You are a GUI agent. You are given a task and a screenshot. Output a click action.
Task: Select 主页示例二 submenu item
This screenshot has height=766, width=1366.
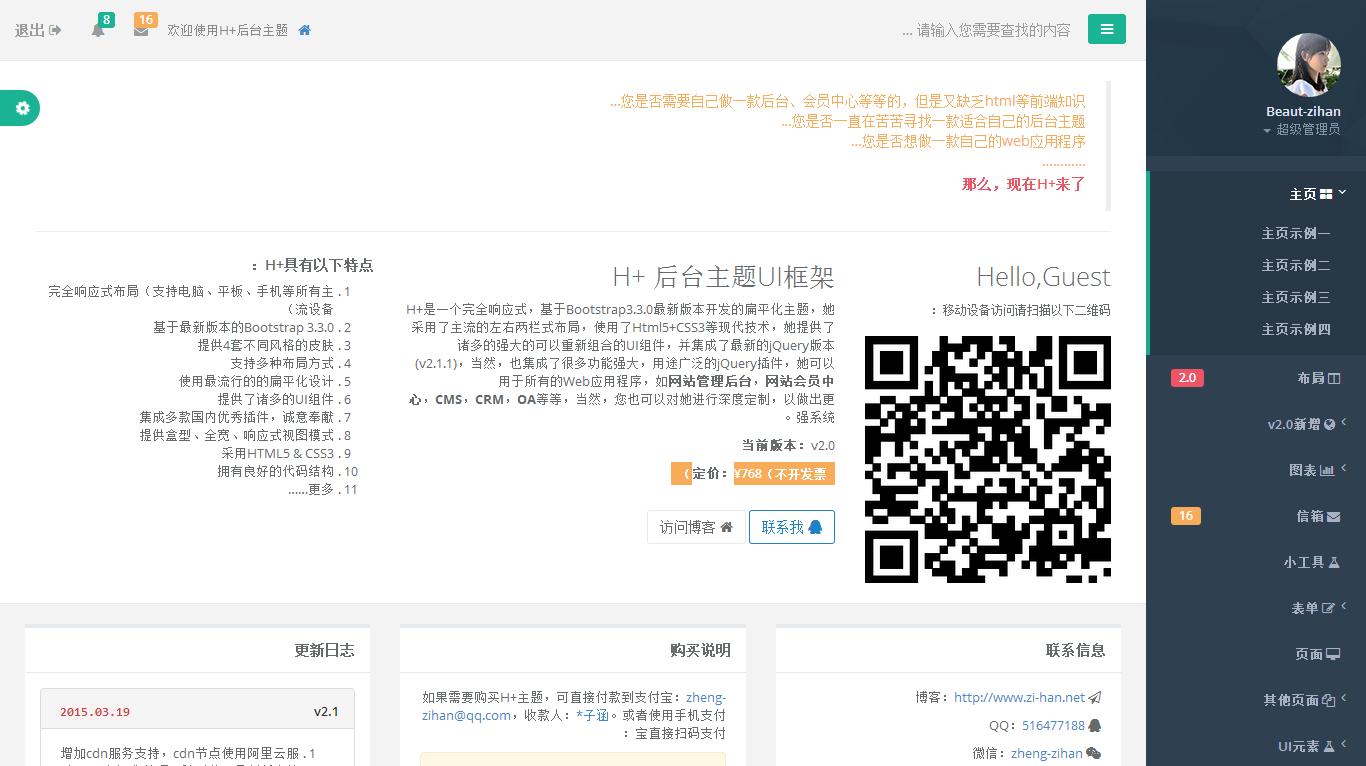click(1295, 265)
